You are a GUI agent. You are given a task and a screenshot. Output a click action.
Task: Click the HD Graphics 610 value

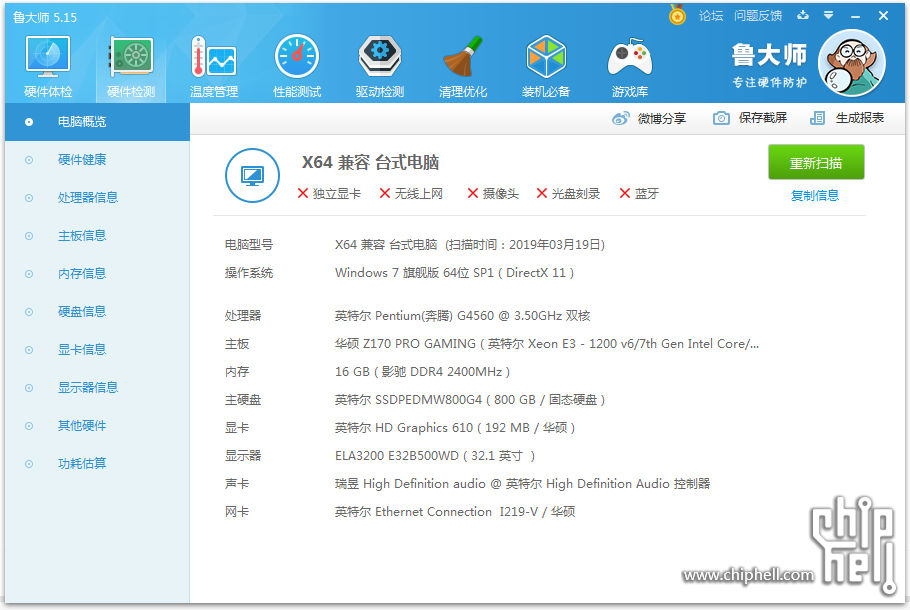(455, 428)
